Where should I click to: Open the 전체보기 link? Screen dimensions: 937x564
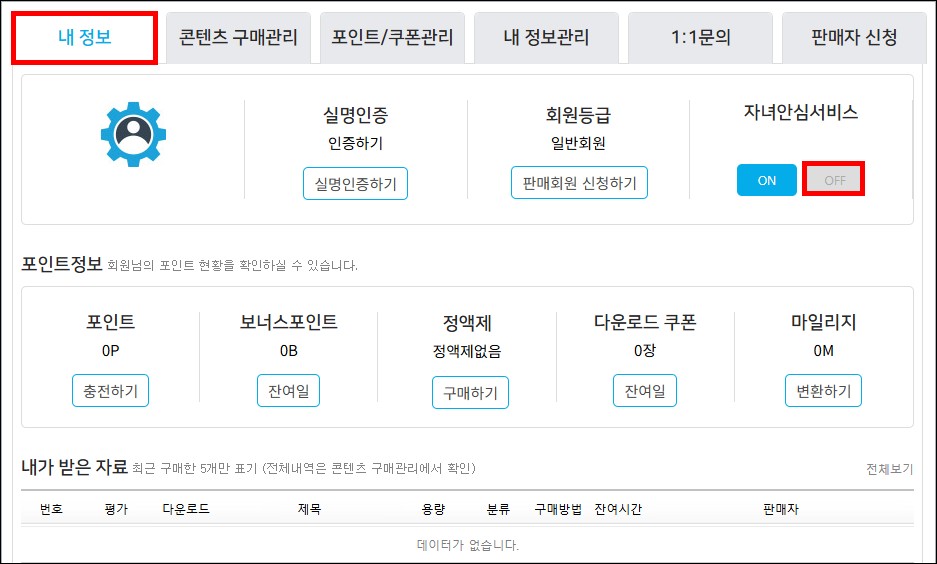[x=890, y=469]
